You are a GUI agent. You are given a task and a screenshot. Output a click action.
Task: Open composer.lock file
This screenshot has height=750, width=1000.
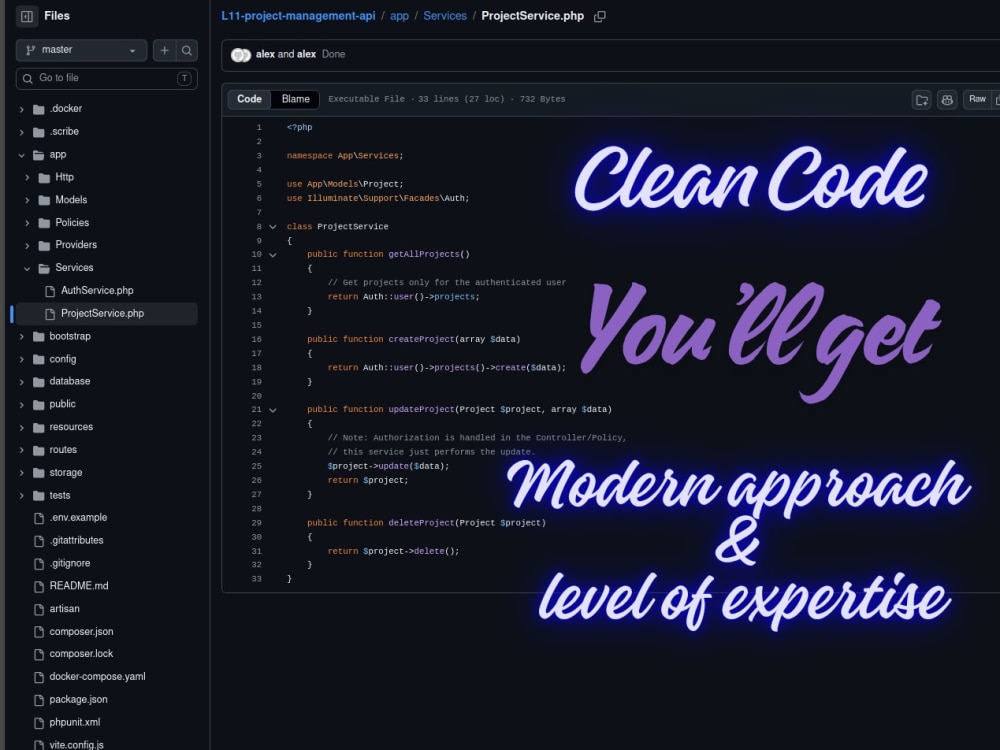click(82, 654)
